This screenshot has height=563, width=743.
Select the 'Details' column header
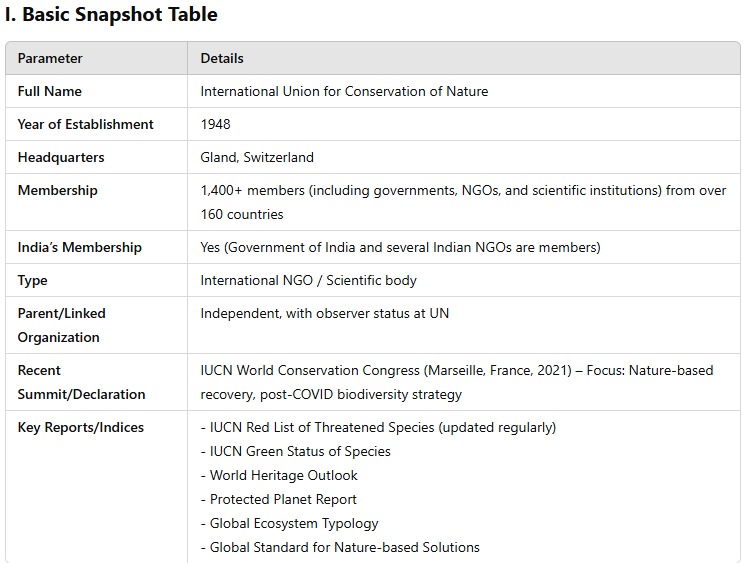[x=222, y=58]
